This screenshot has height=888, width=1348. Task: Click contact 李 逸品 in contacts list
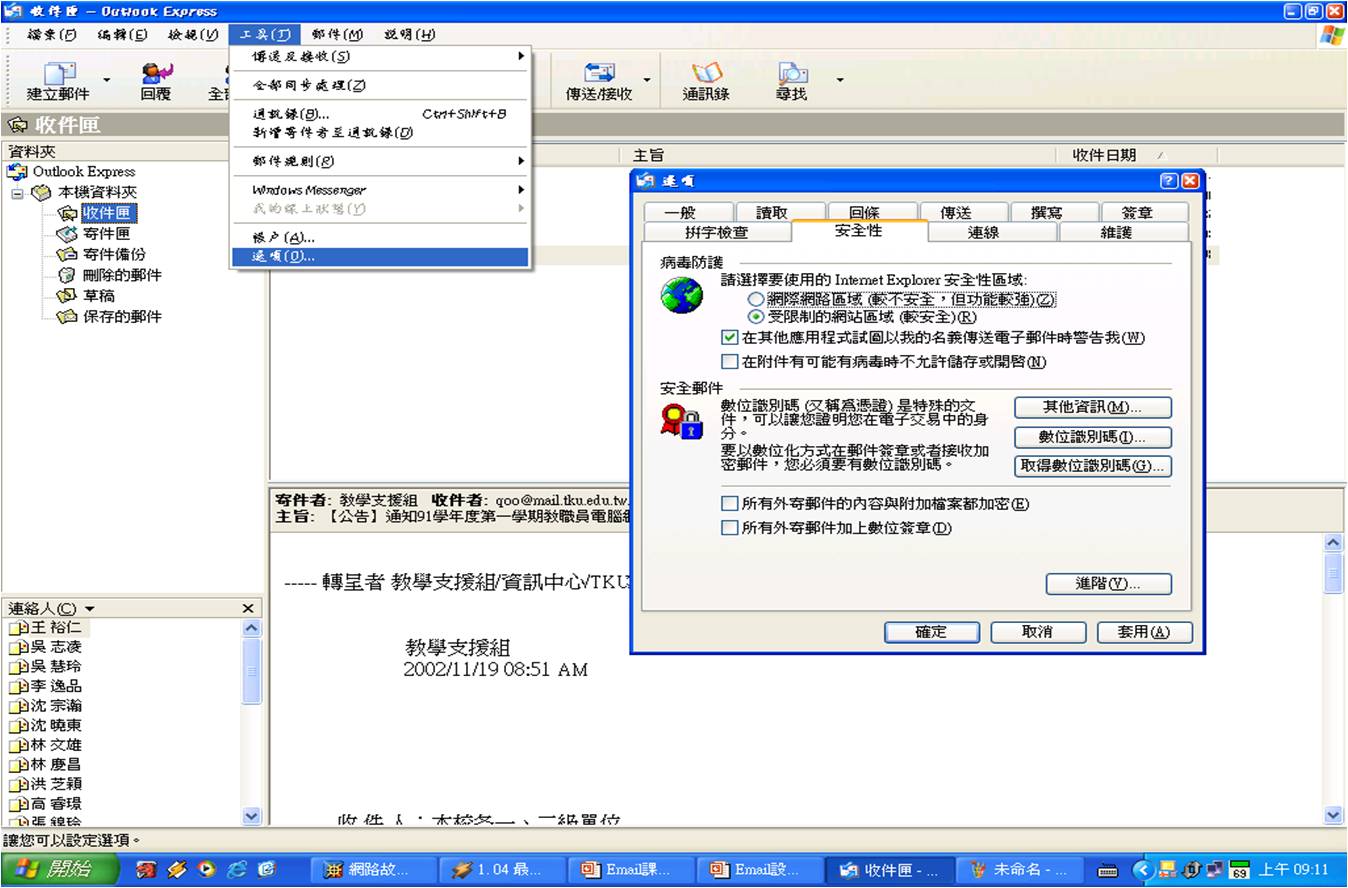(56, 686)
